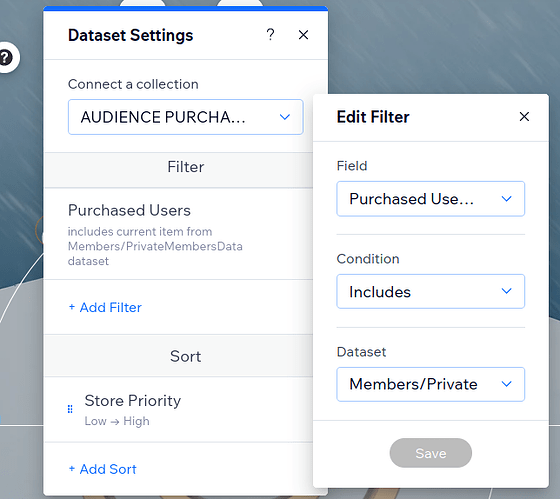Image resolution: width=560 pixels, height=499 pixels.
Task: Click the Field dropdown chevron arrow
Action: click(x=506, y=199)
